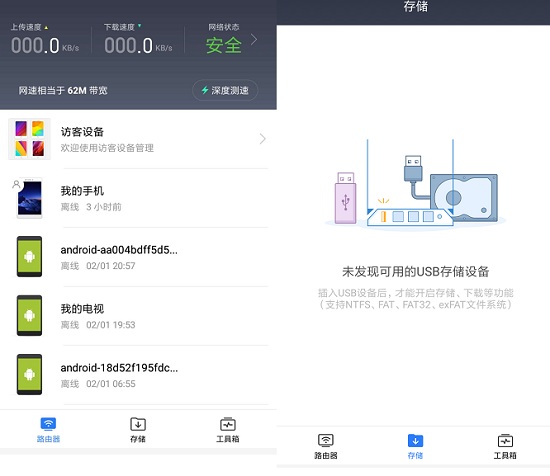Click 网速相当于 62M 带宽 text

[x=63, y=90]
